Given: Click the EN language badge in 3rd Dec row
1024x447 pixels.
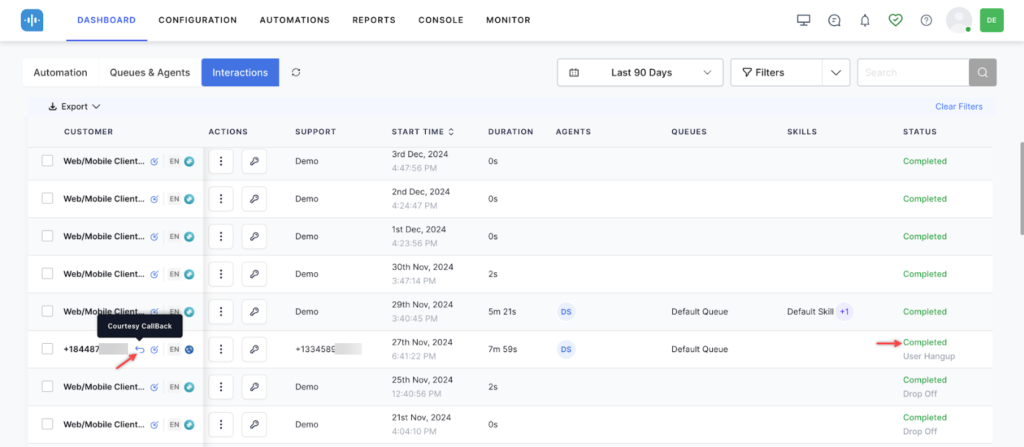Looking at the screenshot, I should 174,161.
